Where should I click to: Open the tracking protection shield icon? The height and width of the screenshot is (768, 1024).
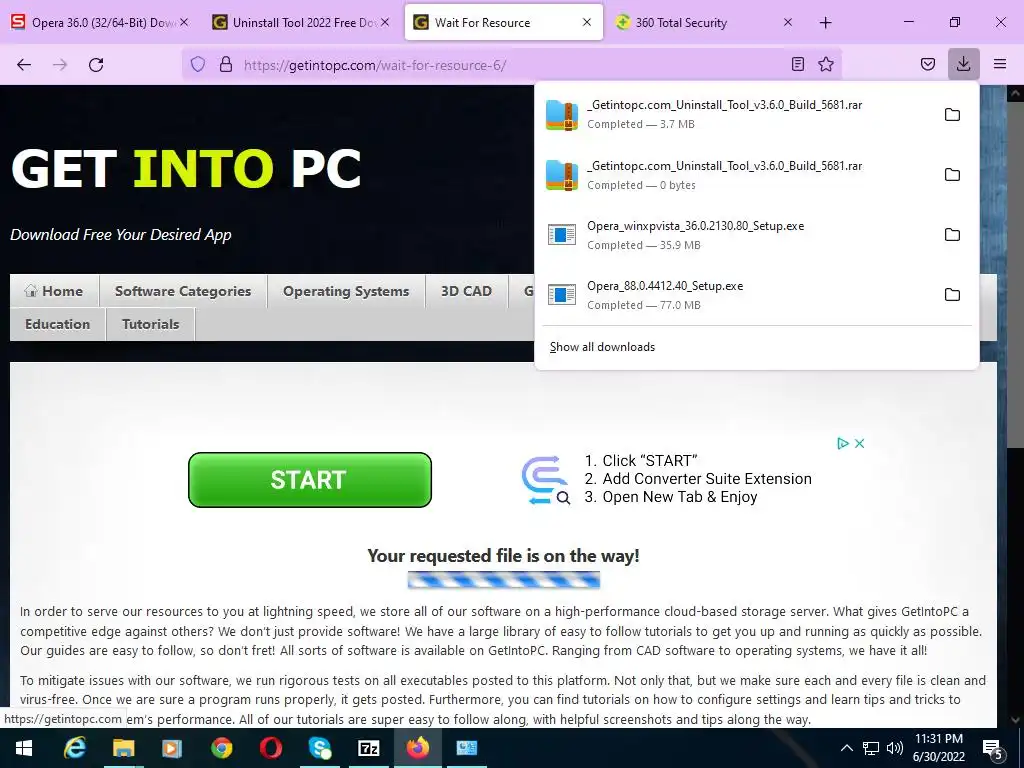tap(198, 64)
